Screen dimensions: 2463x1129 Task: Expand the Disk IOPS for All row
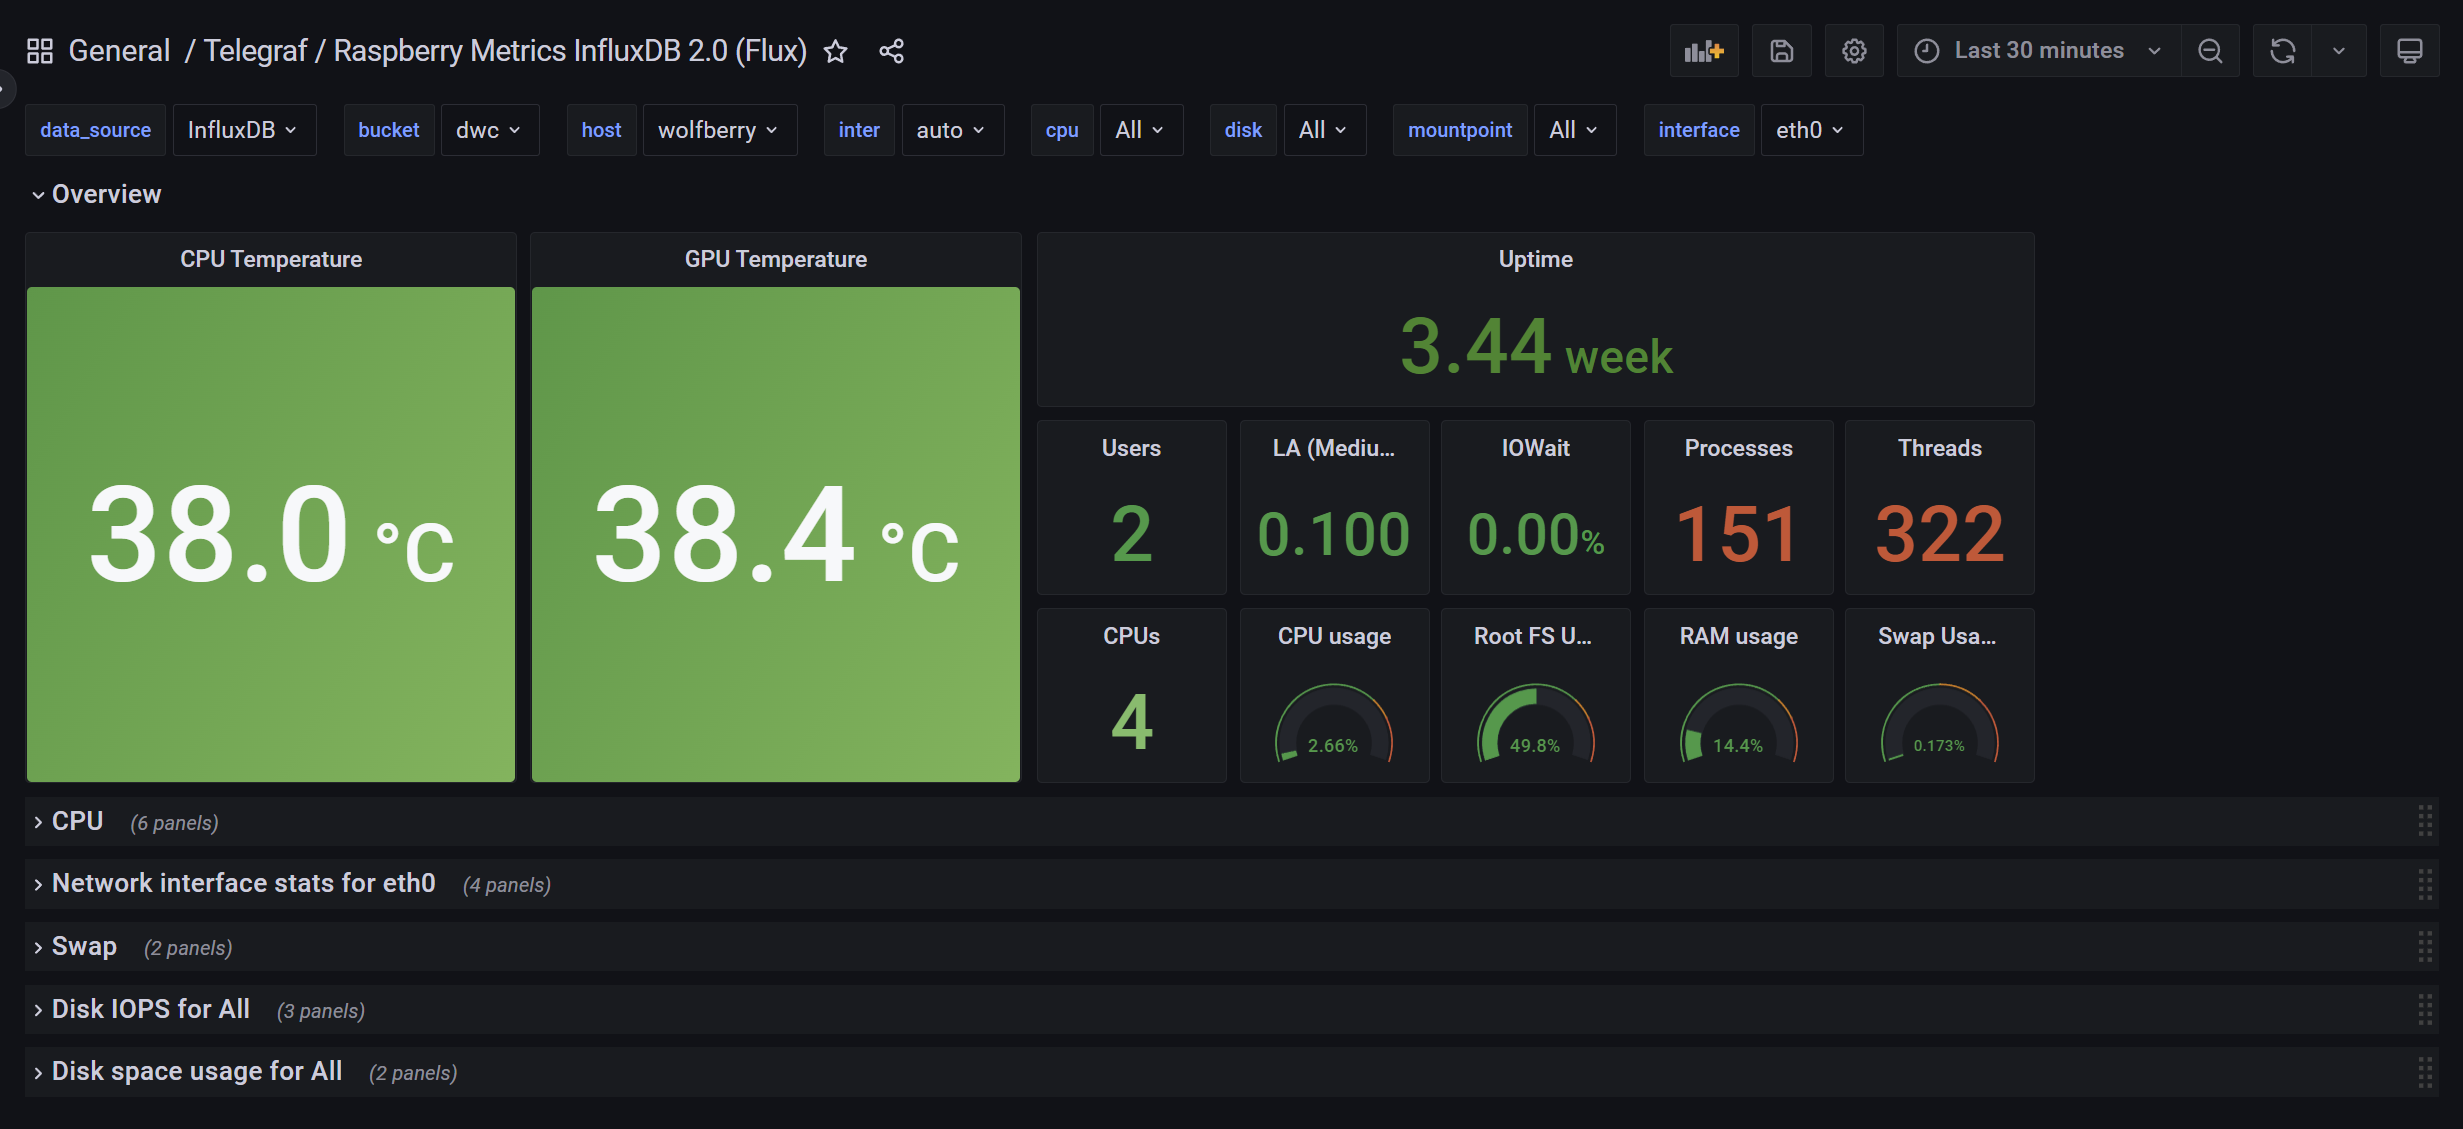(150, 1009)
